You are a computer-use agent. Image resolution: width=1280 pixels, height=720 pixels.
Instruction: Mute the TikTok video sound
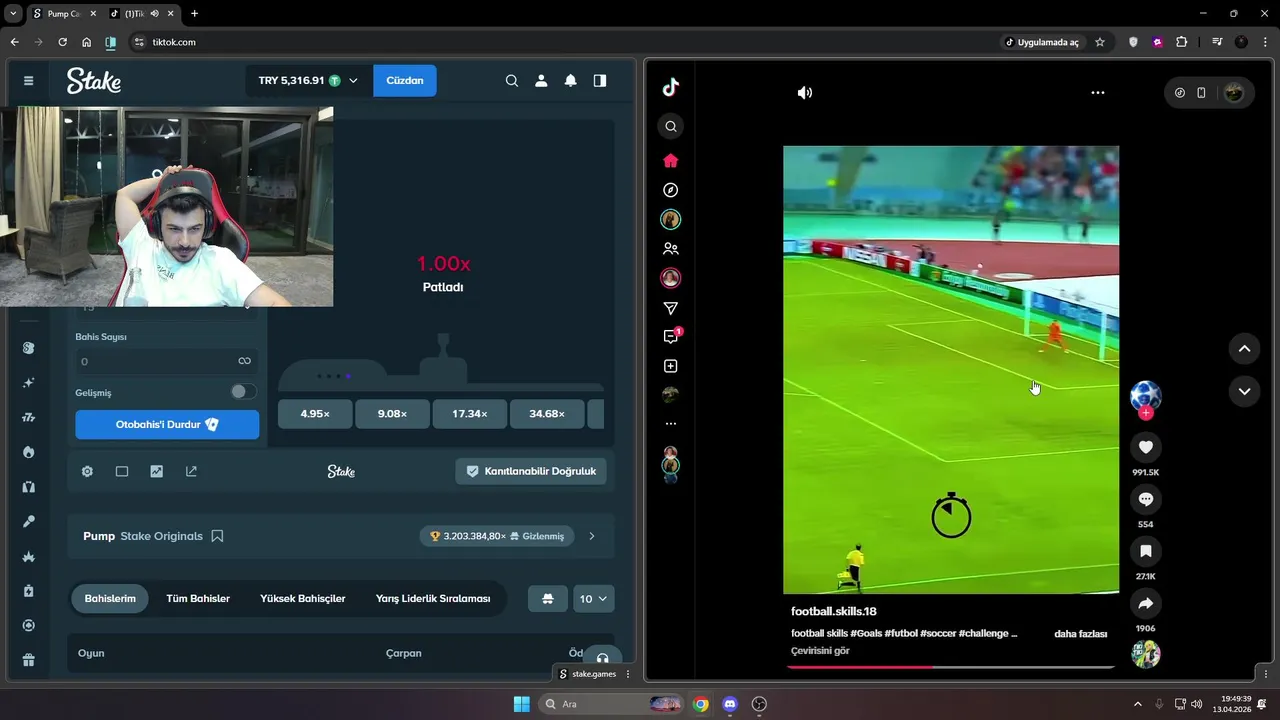[x=805, y=92]
